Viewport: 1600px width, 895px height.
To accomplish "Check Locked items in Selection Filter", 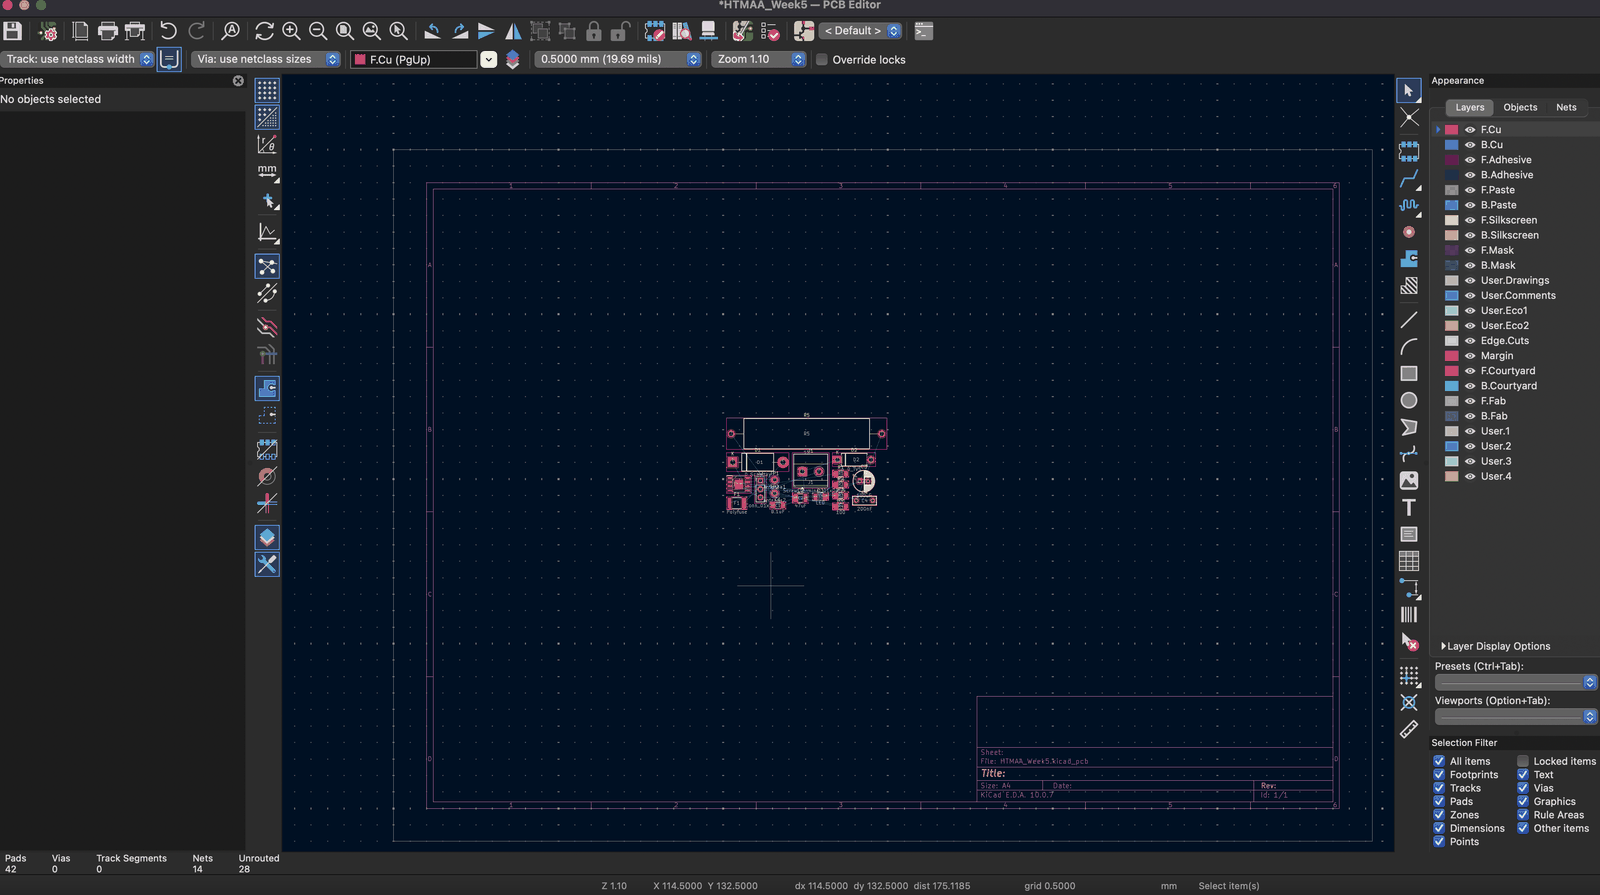I will [x=1523, y=761].
